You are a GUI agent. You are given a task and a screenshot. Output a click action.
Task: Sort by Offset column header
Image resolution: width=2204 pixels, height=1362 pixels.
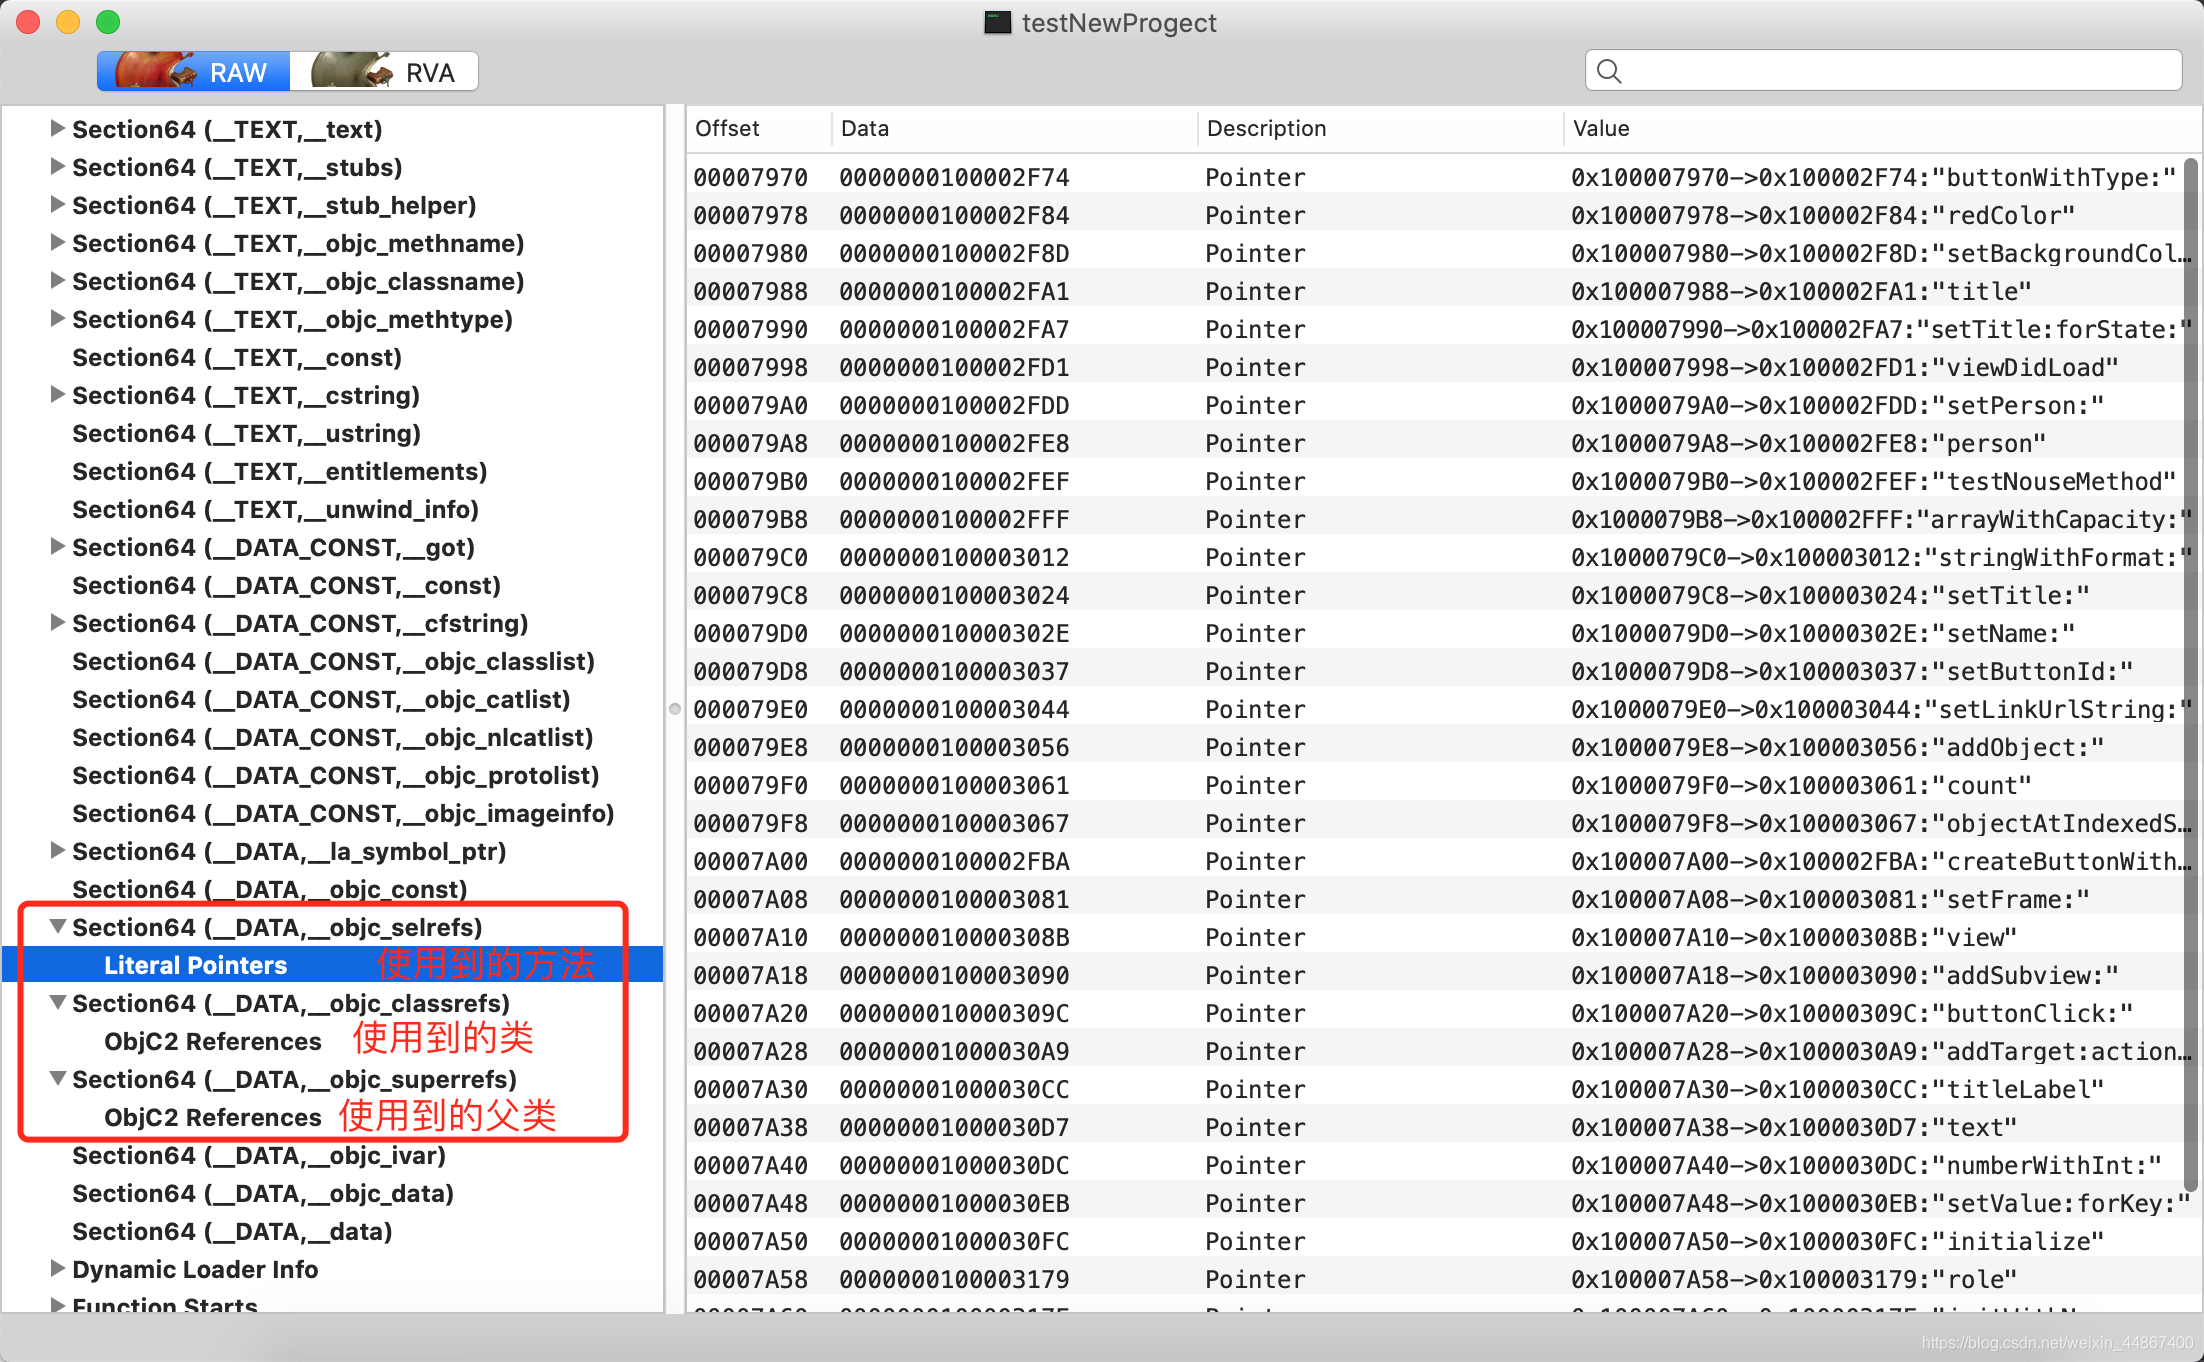(727, 128)
